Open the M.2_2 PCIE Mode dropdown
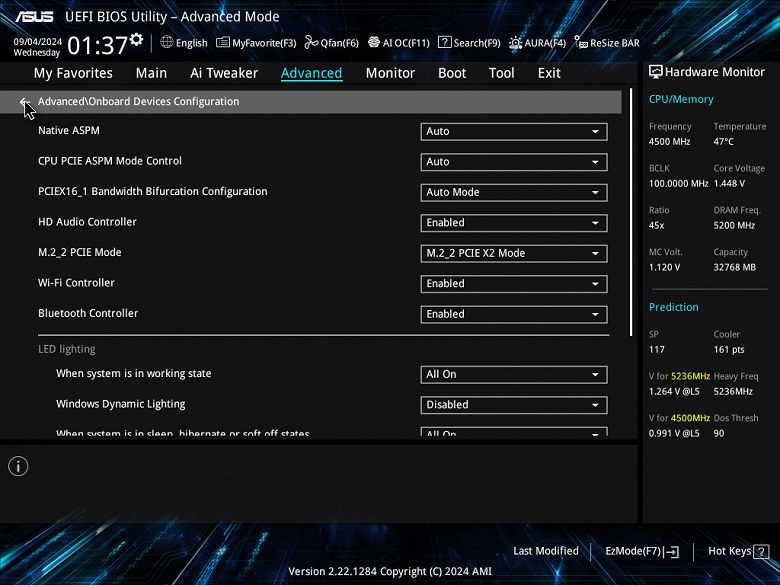The image size is (780, 585). (514, 253)
